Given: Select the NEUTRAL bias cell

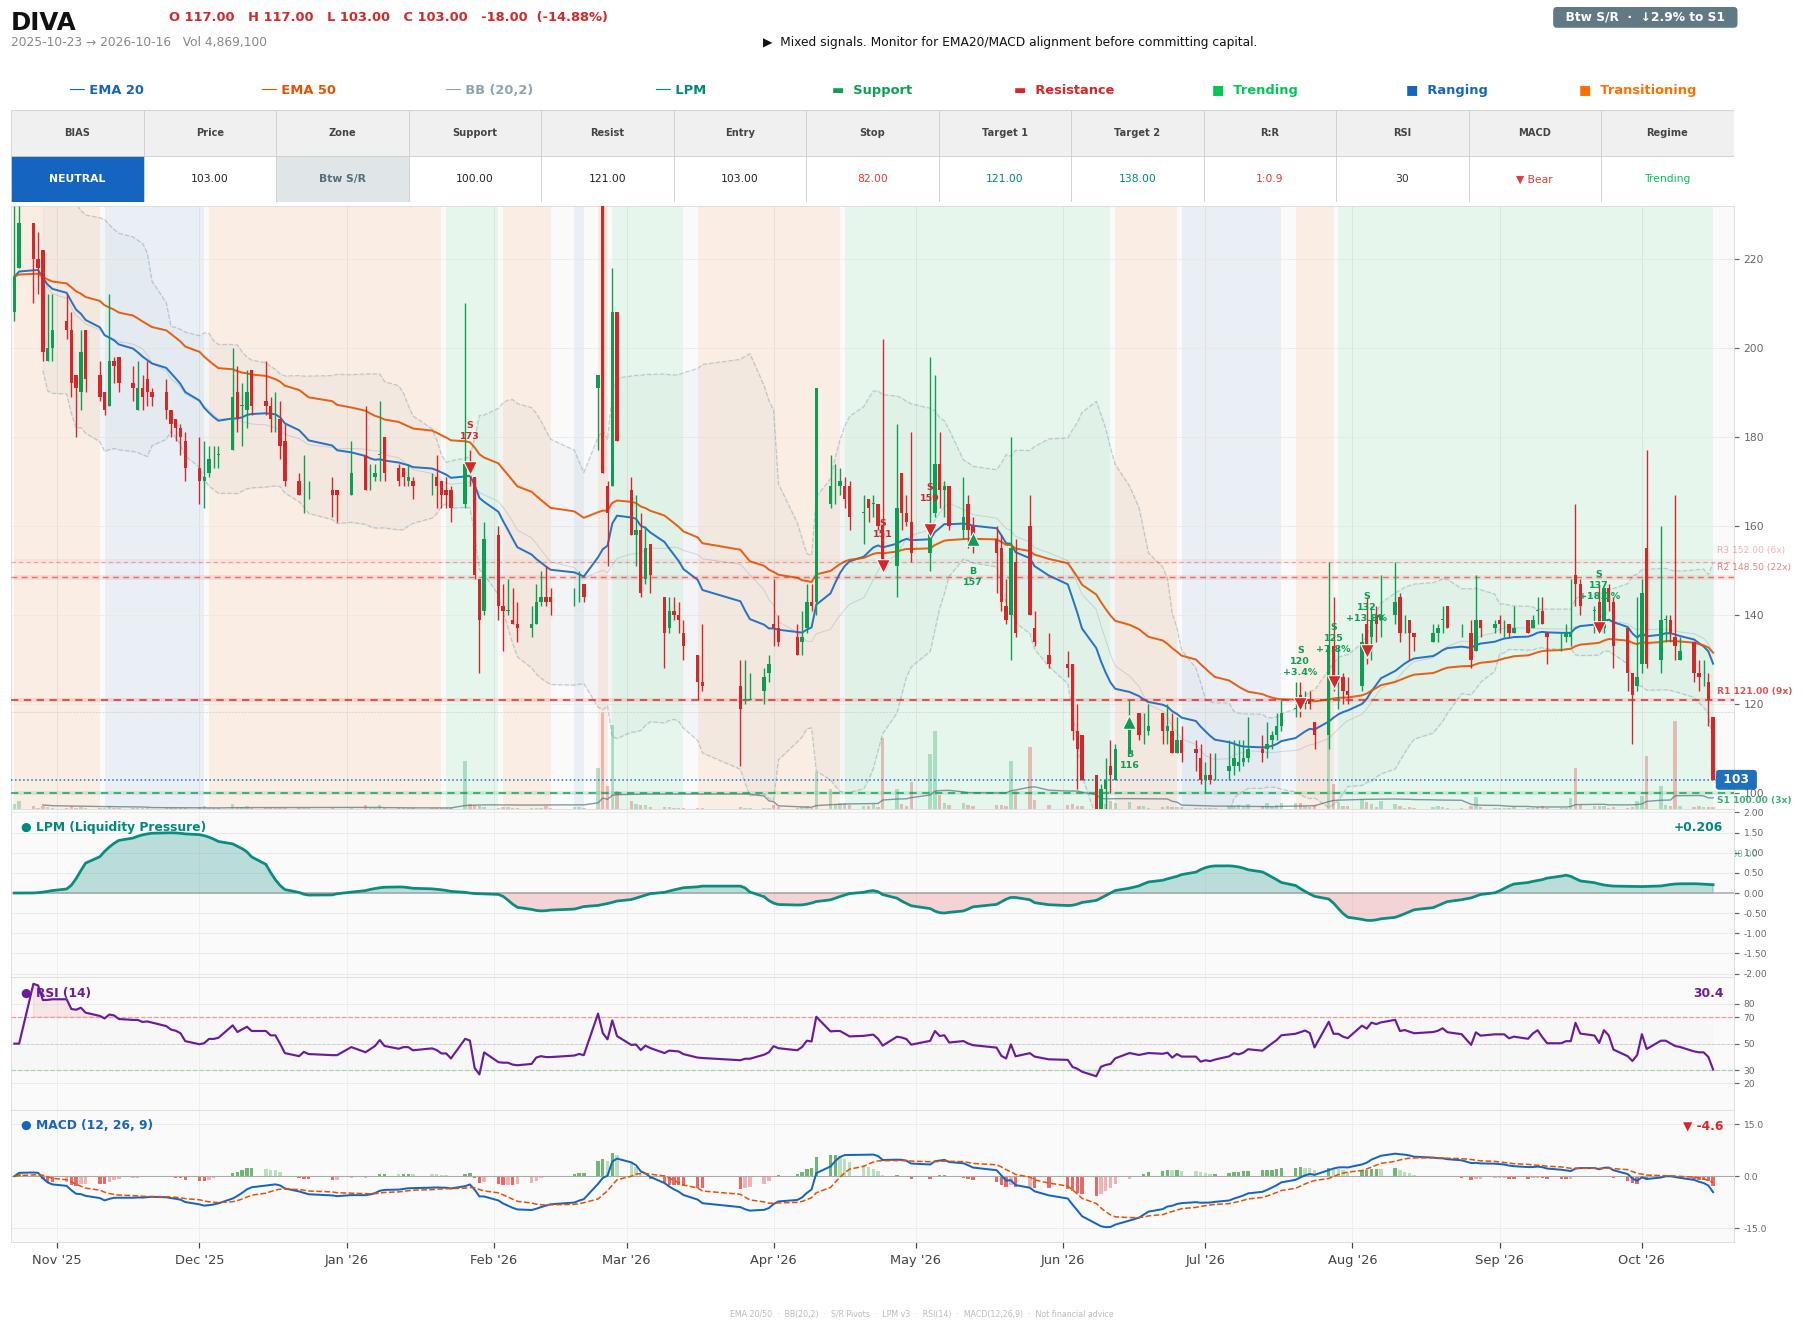Looking at the screenshot, I should pyautogui.click(x=77, y=179).
